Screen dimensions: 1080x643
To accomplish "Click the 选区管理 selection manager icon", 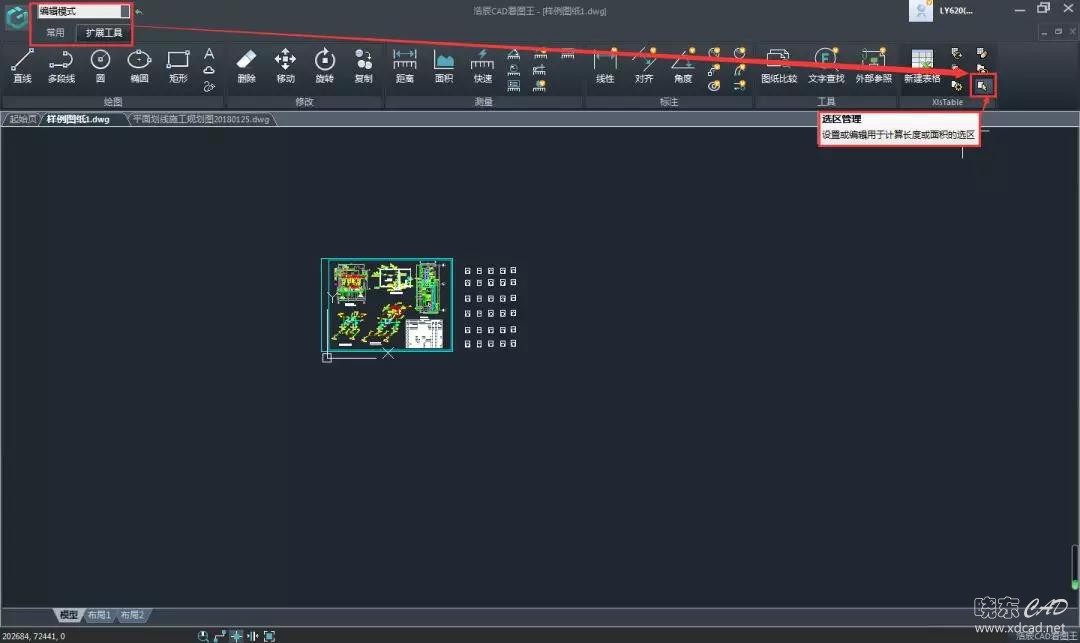I will [983, 86].
